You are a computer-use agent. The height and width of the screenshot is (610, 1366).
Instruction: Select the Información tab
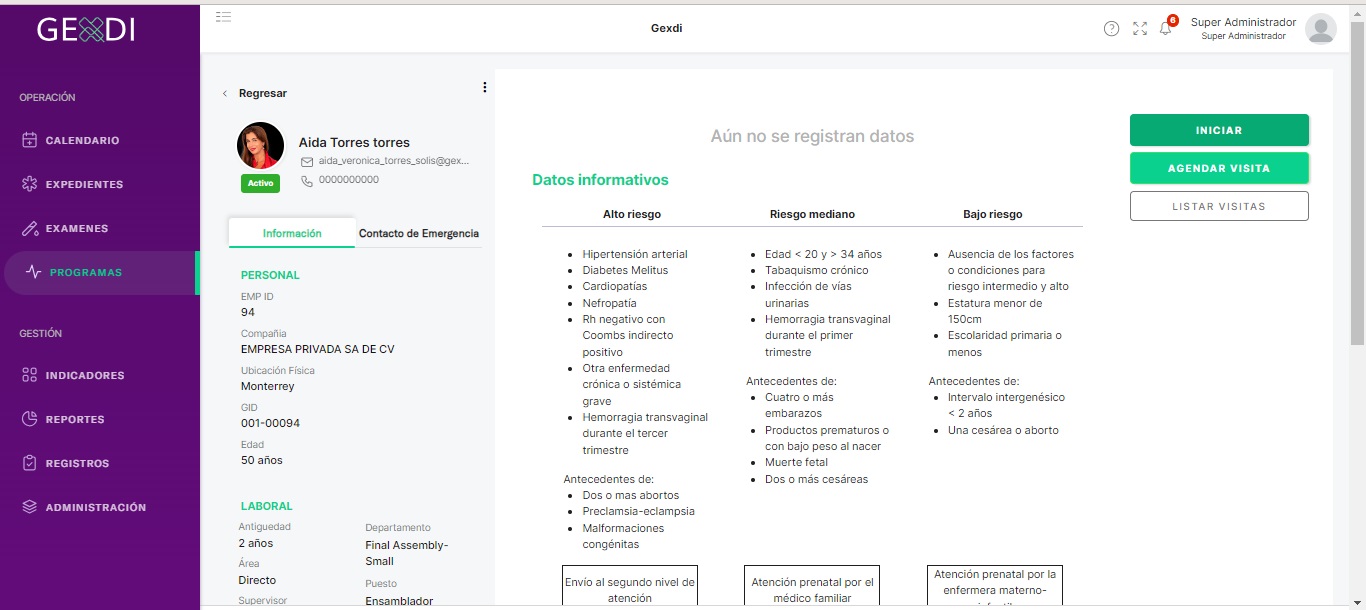point(292,233)
